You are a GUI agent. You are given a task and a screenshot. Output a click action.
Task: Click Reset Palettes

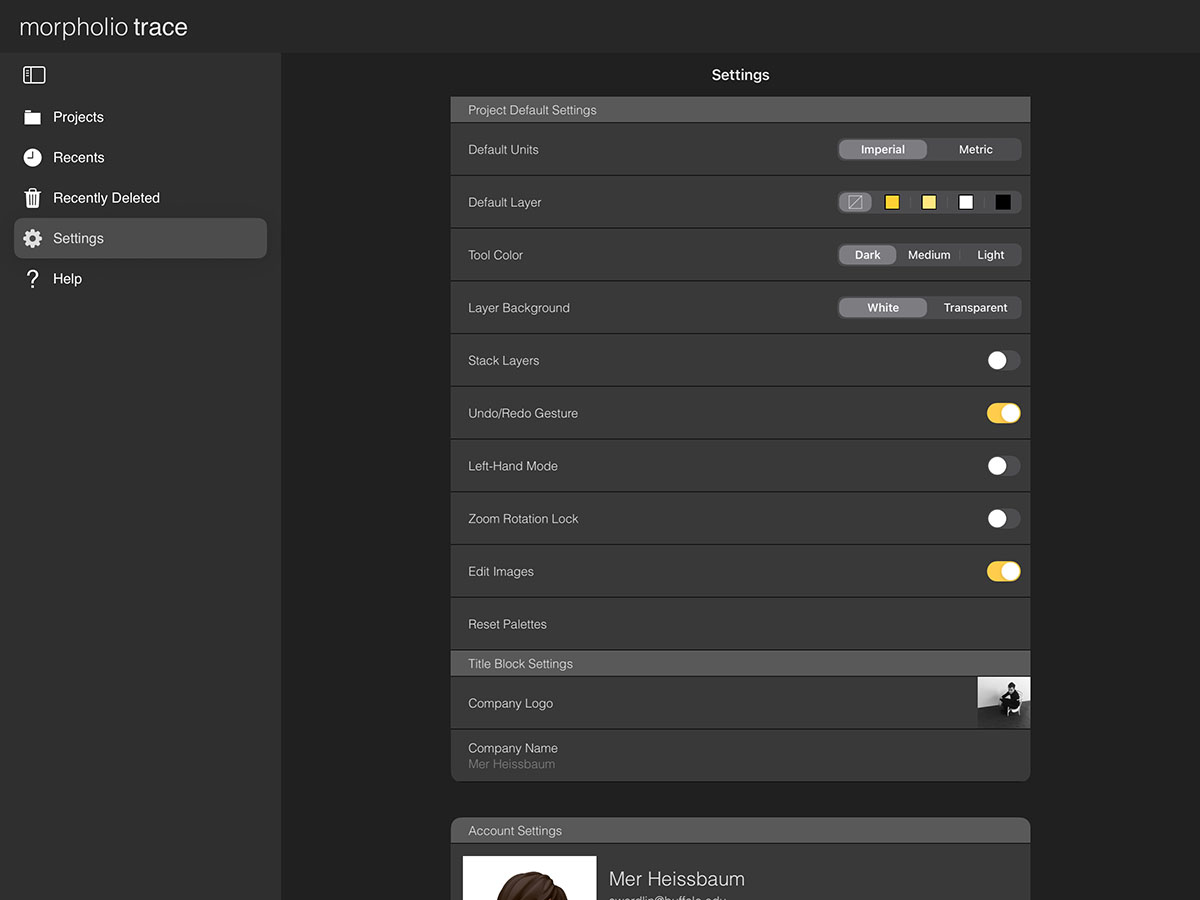(508, 624)
